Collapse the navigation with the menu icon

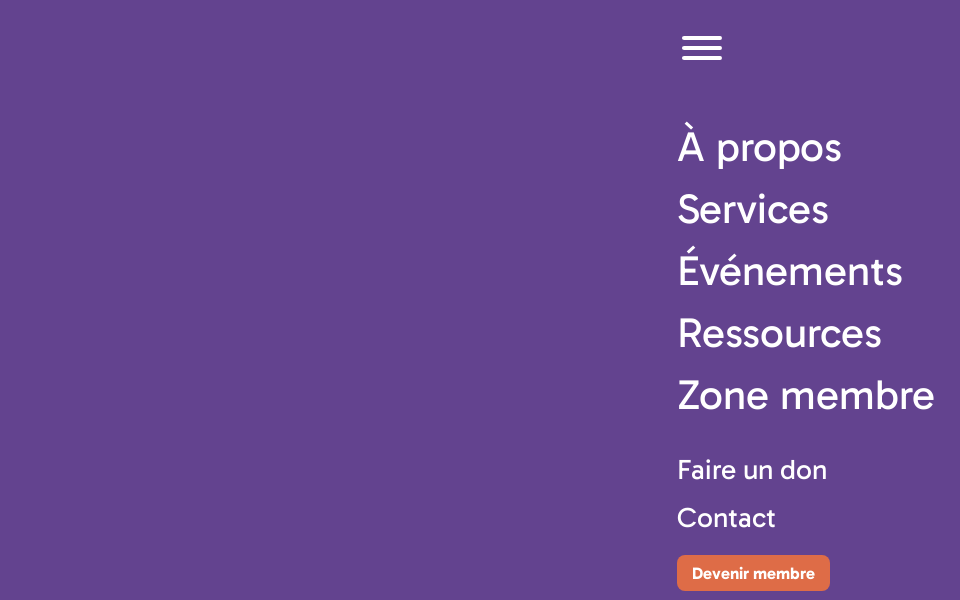click(x=702, y=48)
